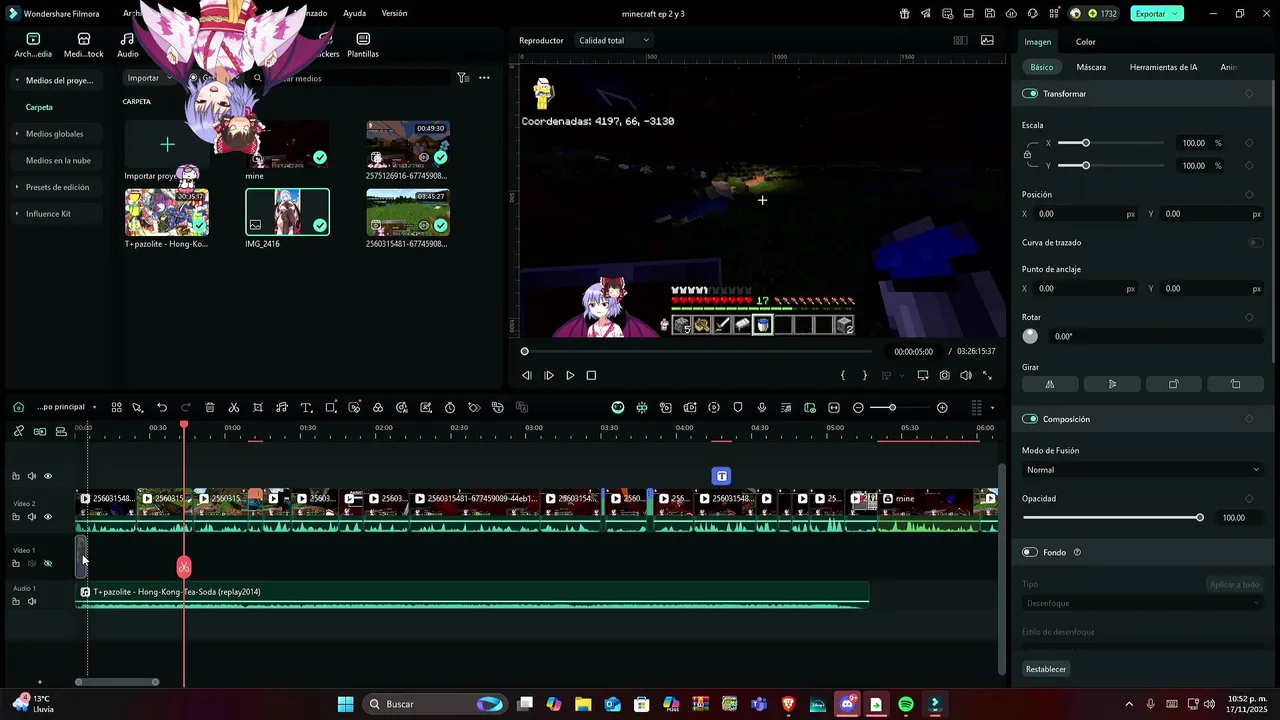The width and height of the screenshot is (1280, 720).
Task: Zoom in timeline with plus icon
Action: 942,408
